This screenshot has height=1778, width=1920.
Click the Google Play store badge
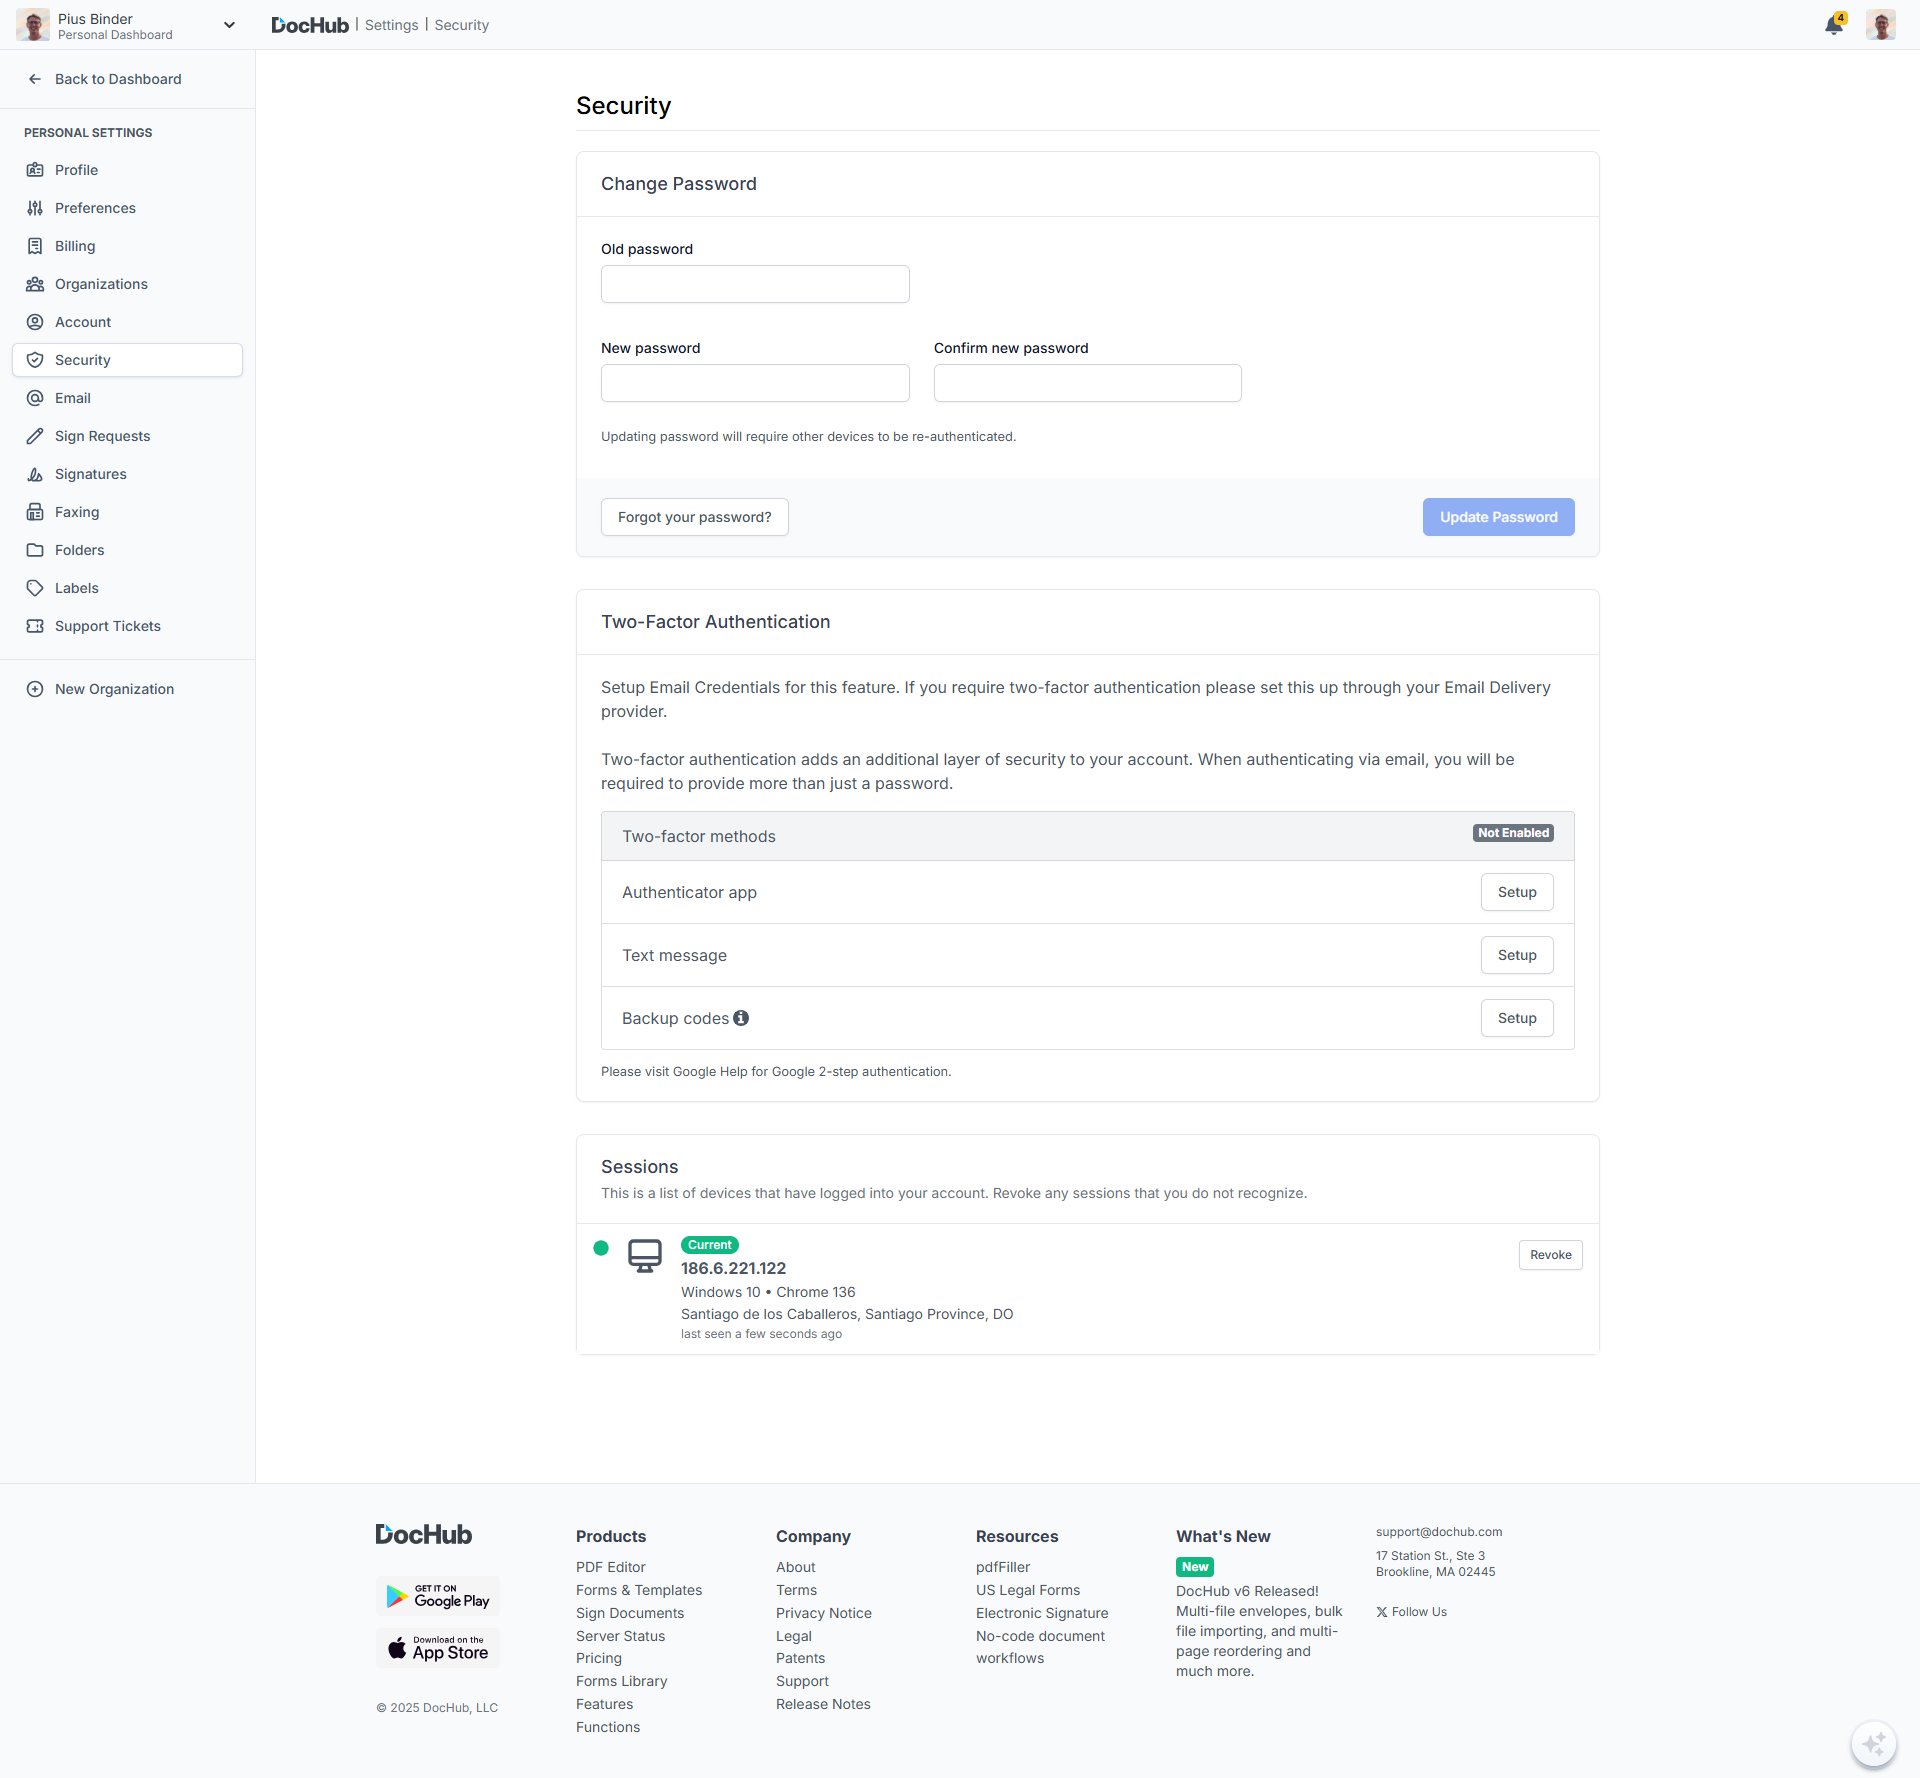tap(438, 1596)
